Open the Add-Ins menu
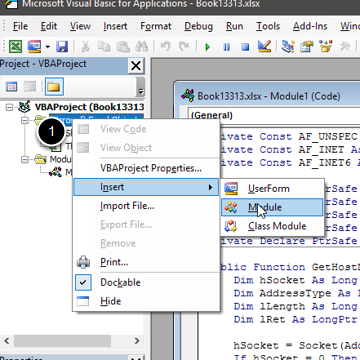360x360 pixels. 310,26
